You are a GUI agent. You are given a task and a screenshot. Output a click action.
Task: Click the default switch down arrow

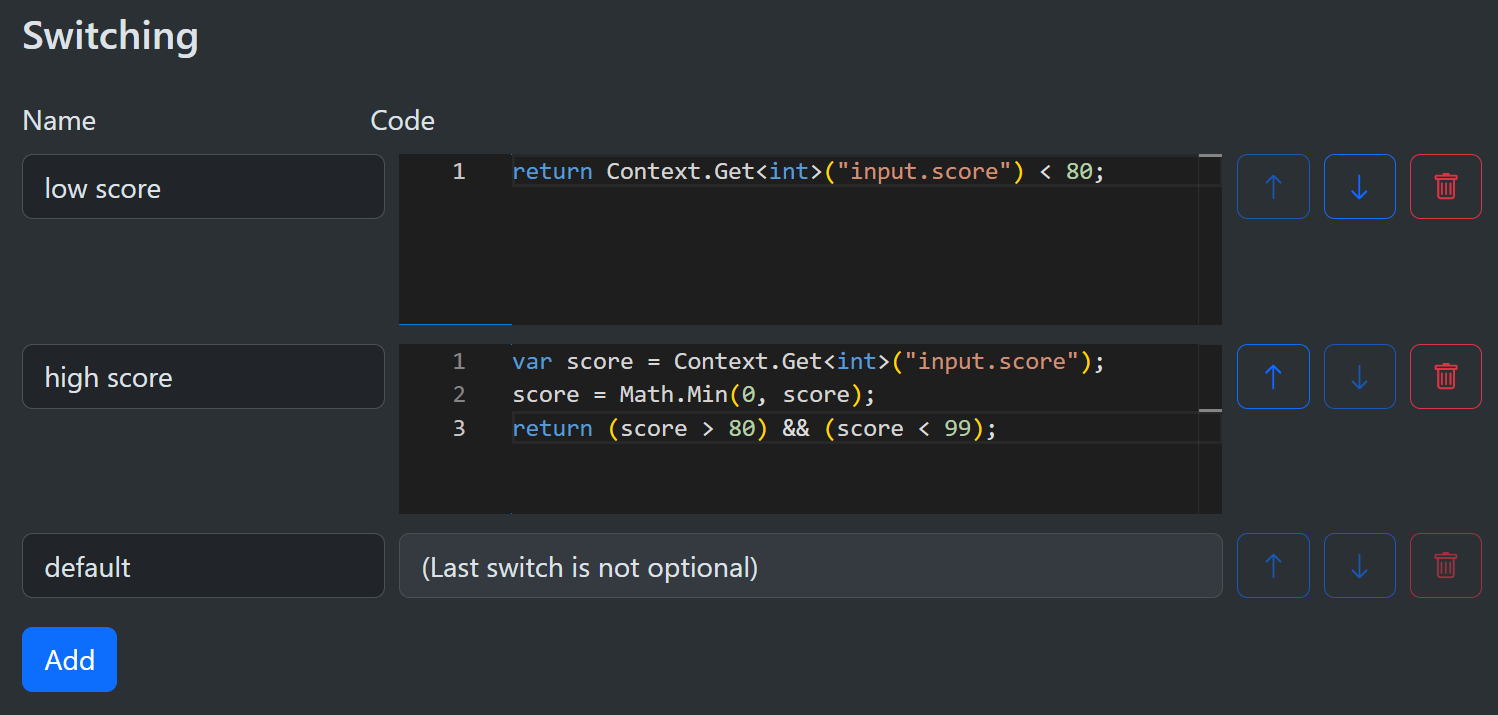pos(1359,566)
